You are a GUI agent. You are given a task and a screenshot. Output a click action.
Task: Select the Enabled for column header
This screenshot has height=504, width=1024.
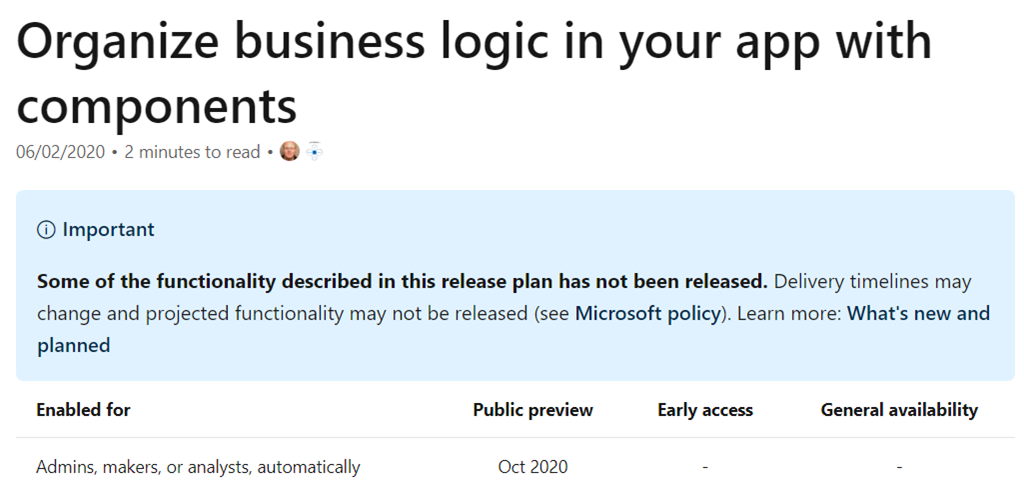tap(84, 410)
